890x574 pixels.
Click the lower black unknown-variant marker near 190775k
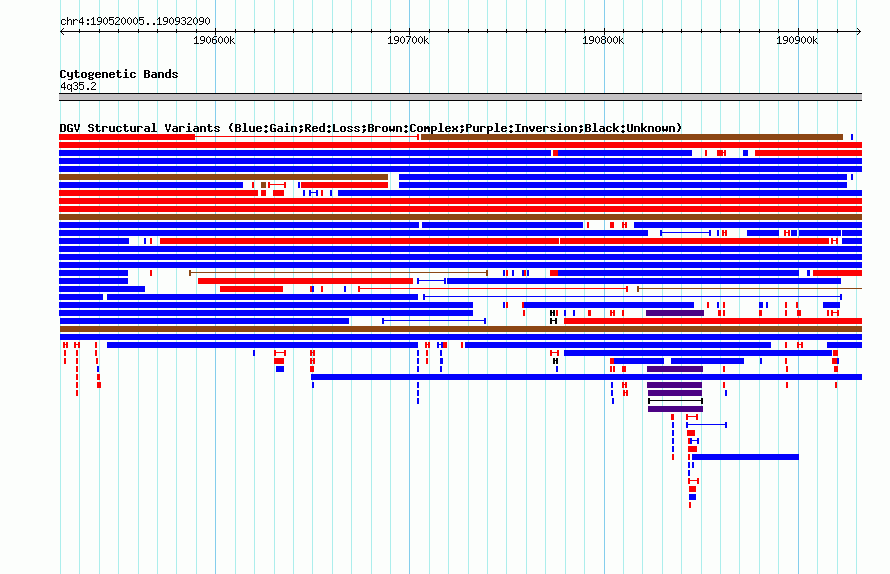(x=555, y=361)
